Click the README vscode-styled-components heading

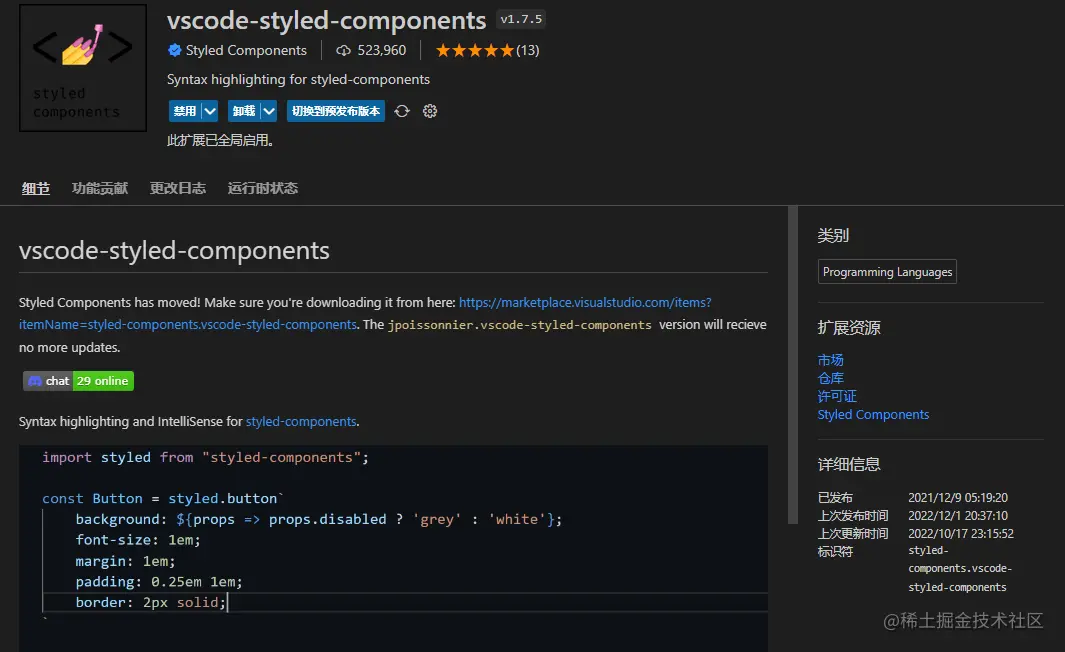click(174, 251)
